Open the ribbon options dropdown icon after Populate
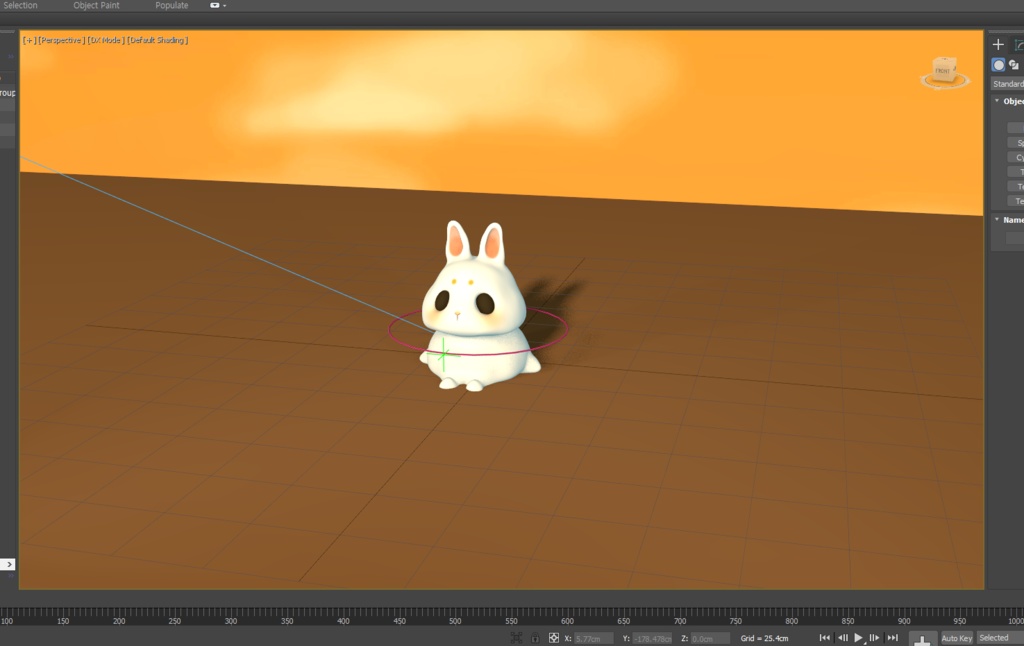 point(217,5)
